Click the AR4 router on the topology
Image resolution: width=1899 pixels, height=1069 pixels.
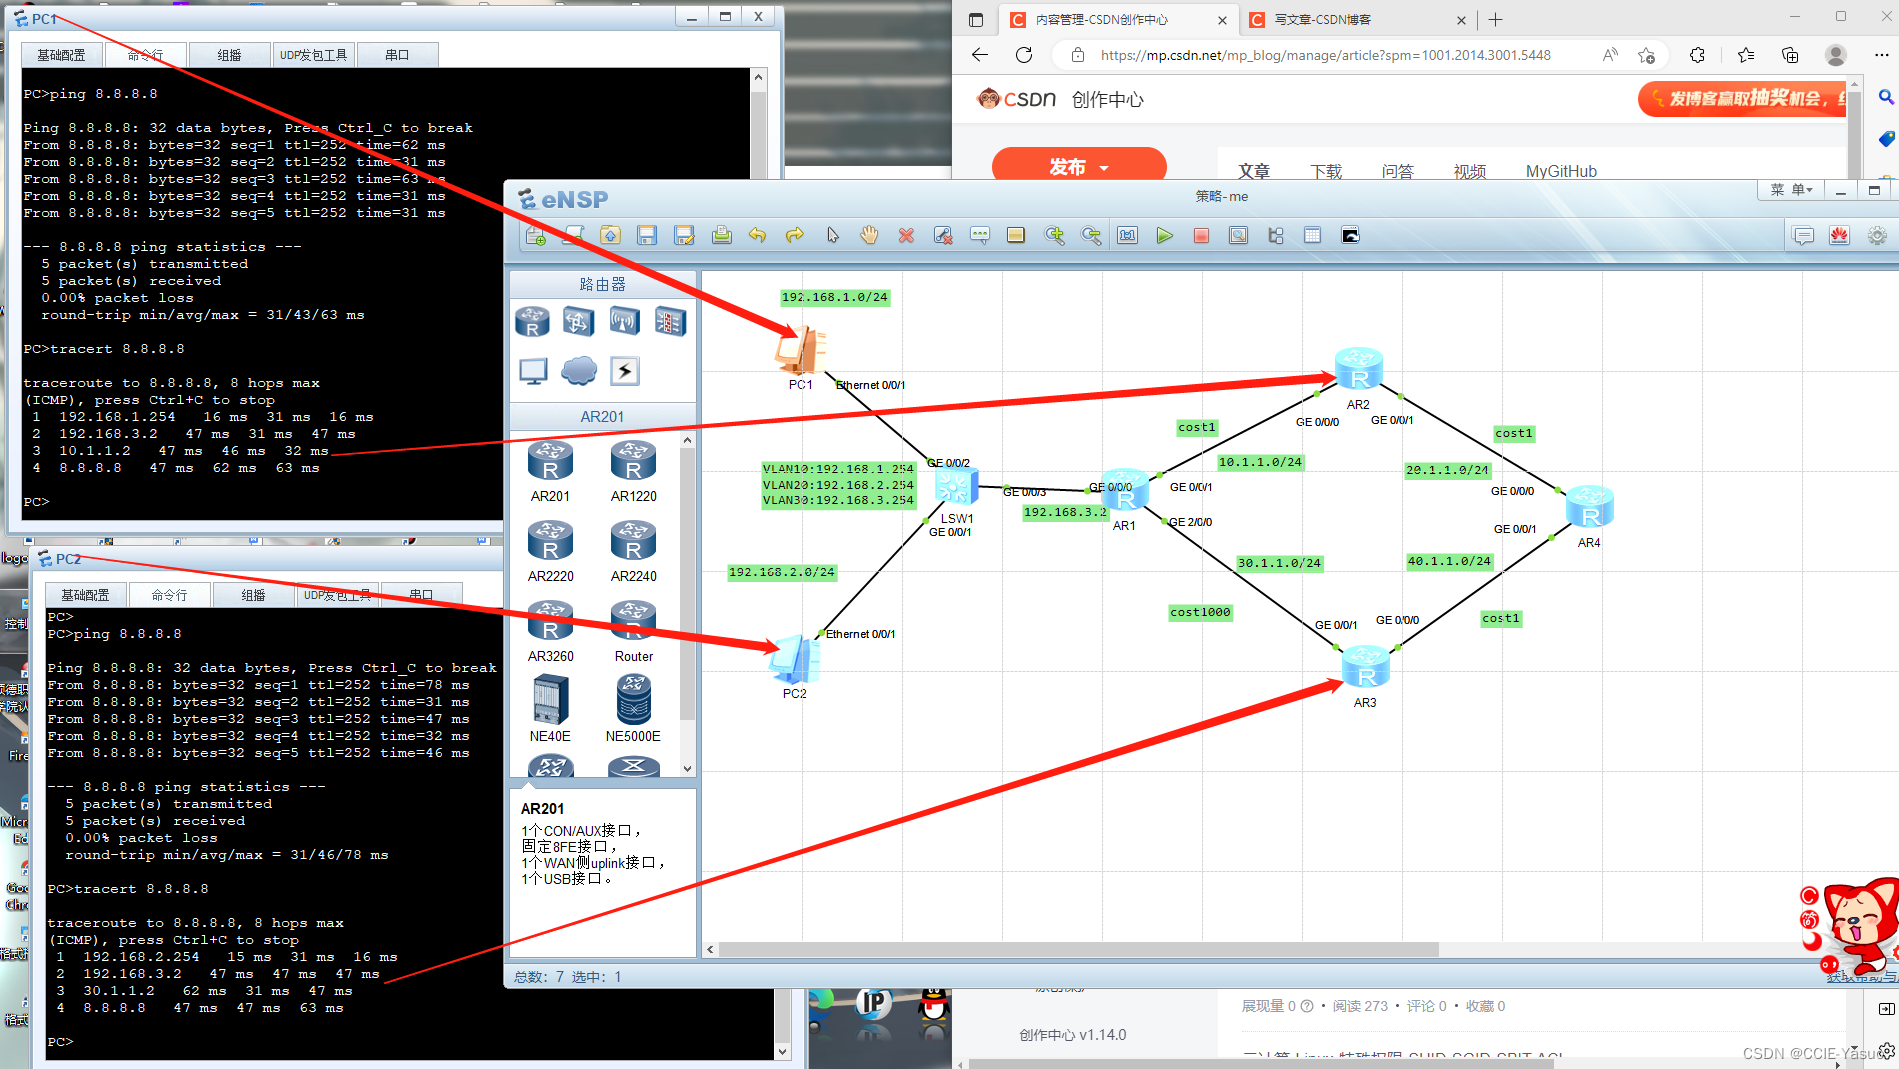point(1590,508)
